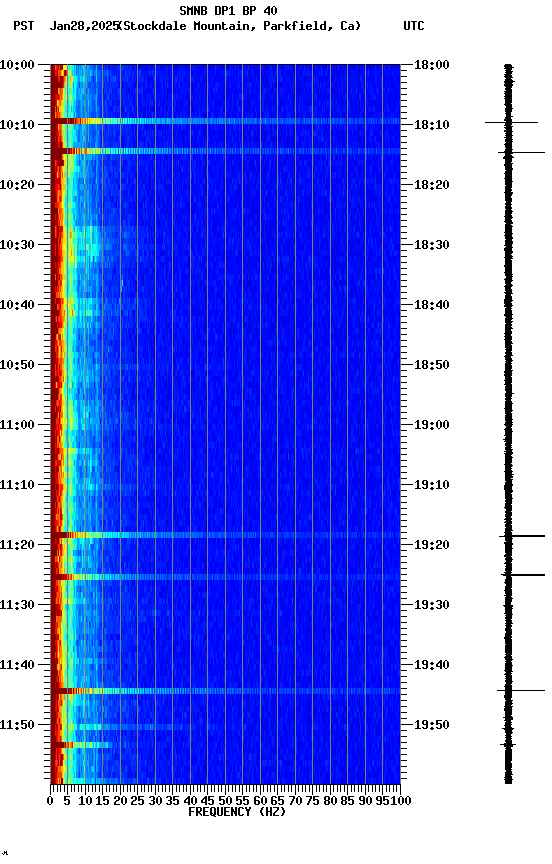Click the '19:50' UTC time label
This screenshot has width=552, height=864.
pyautogui.click(x=432, y=725)
